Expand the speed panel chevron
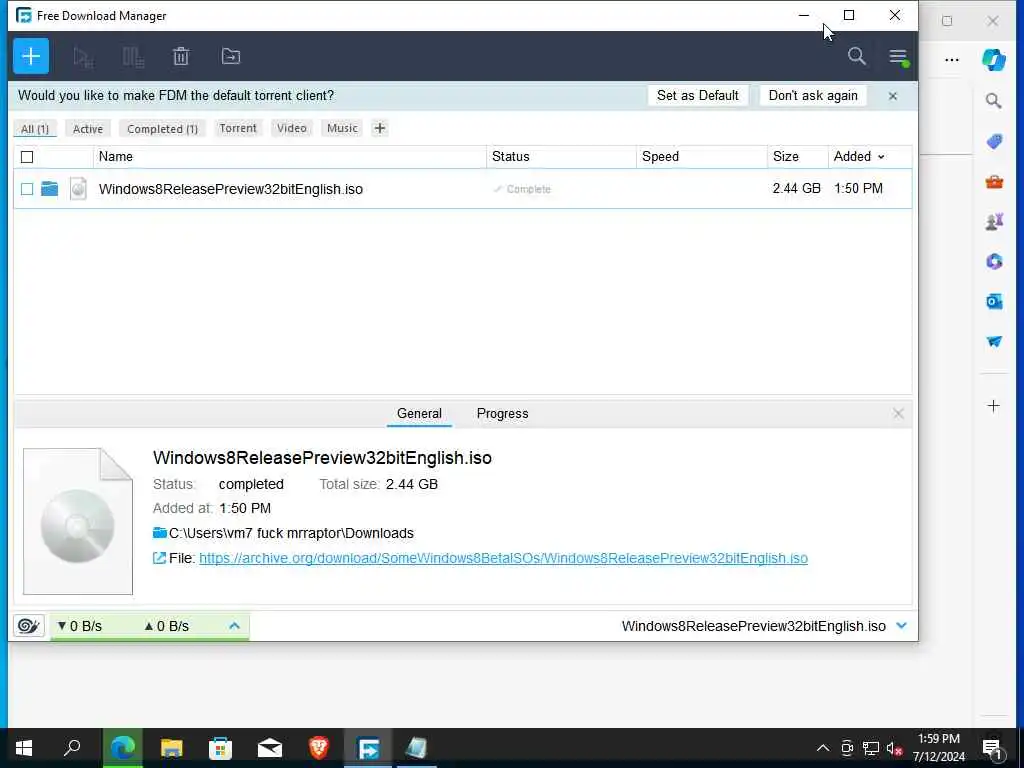1024x768 pixels. click(x=234, y=626)
